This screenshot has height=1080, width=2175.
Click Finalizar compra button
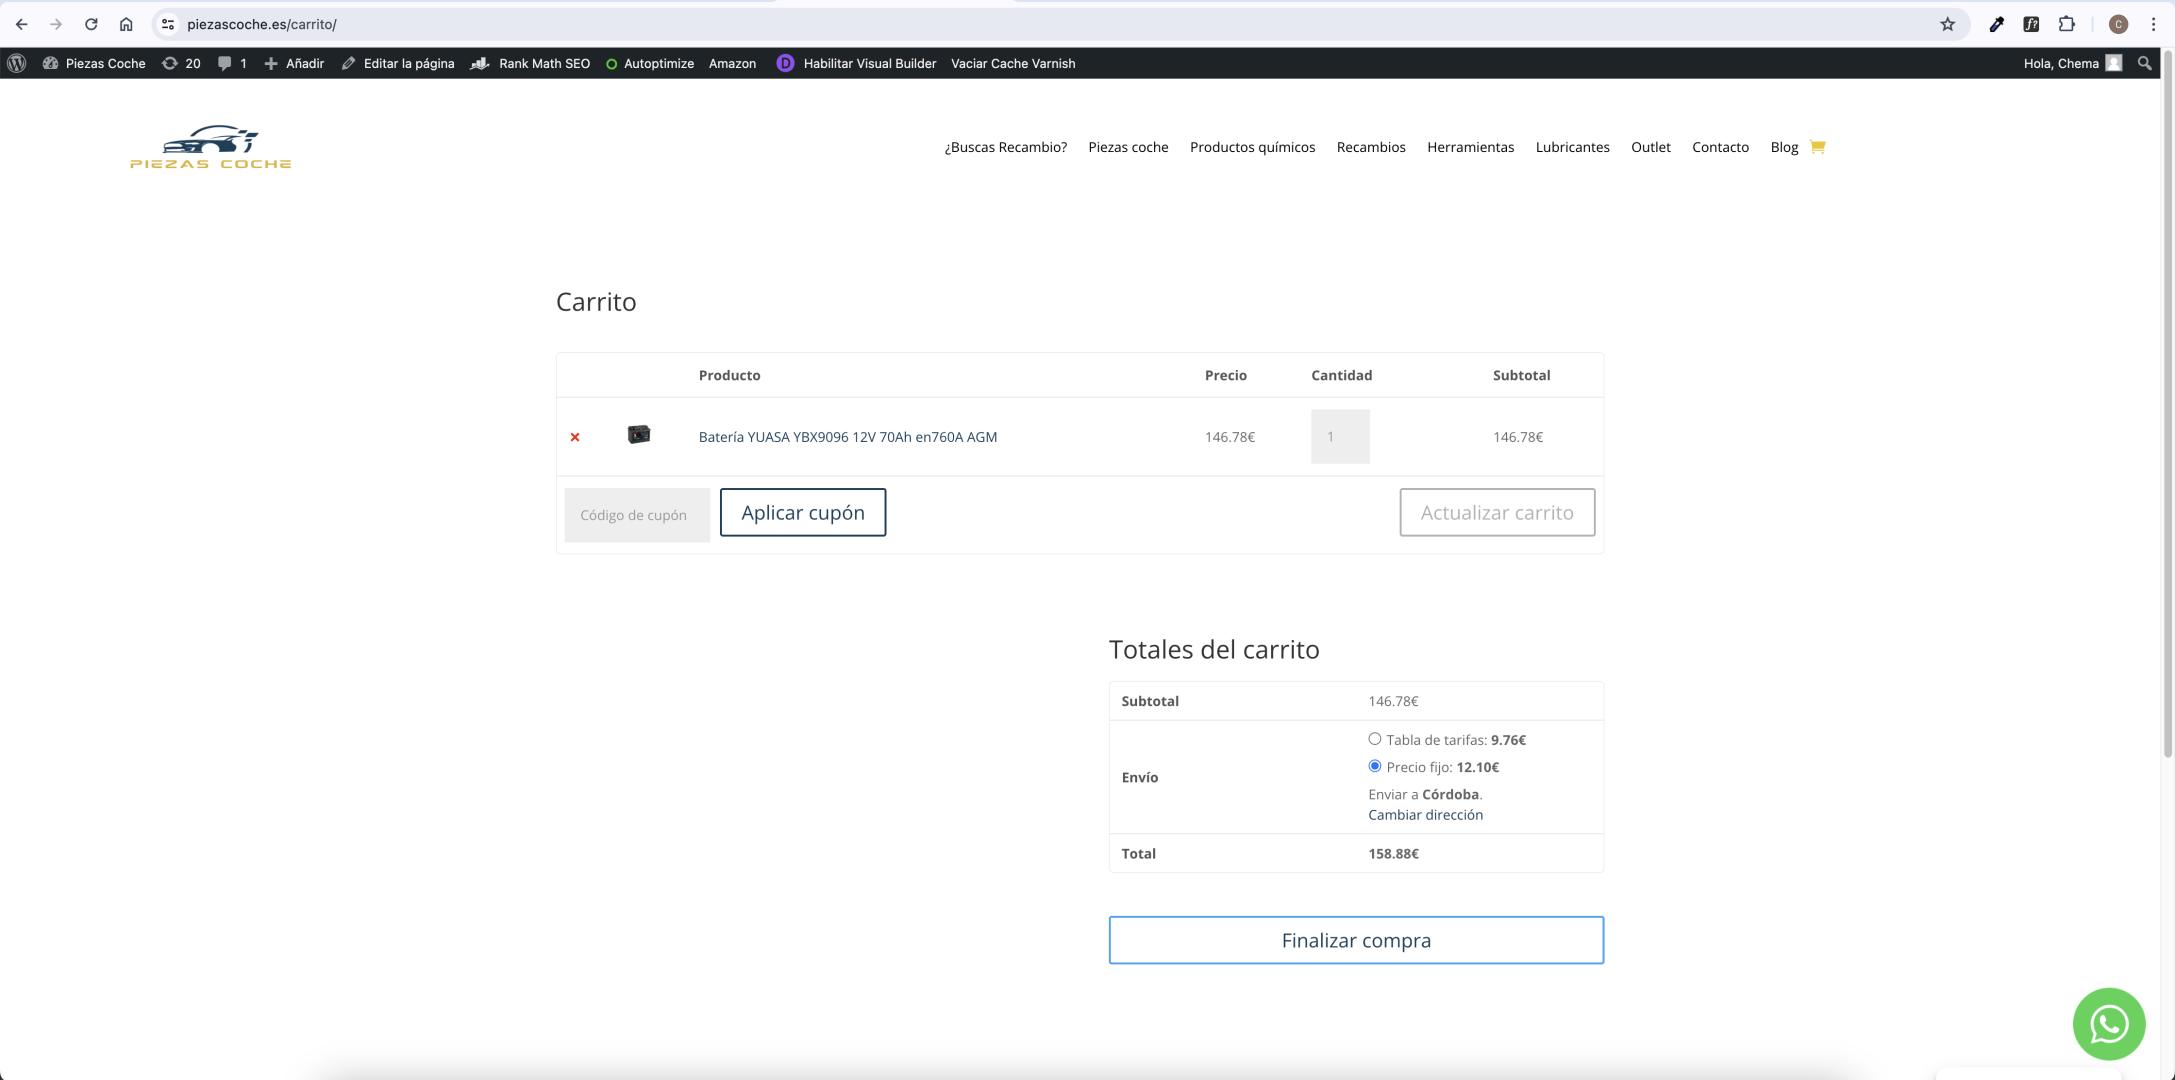pos(1356,940)
